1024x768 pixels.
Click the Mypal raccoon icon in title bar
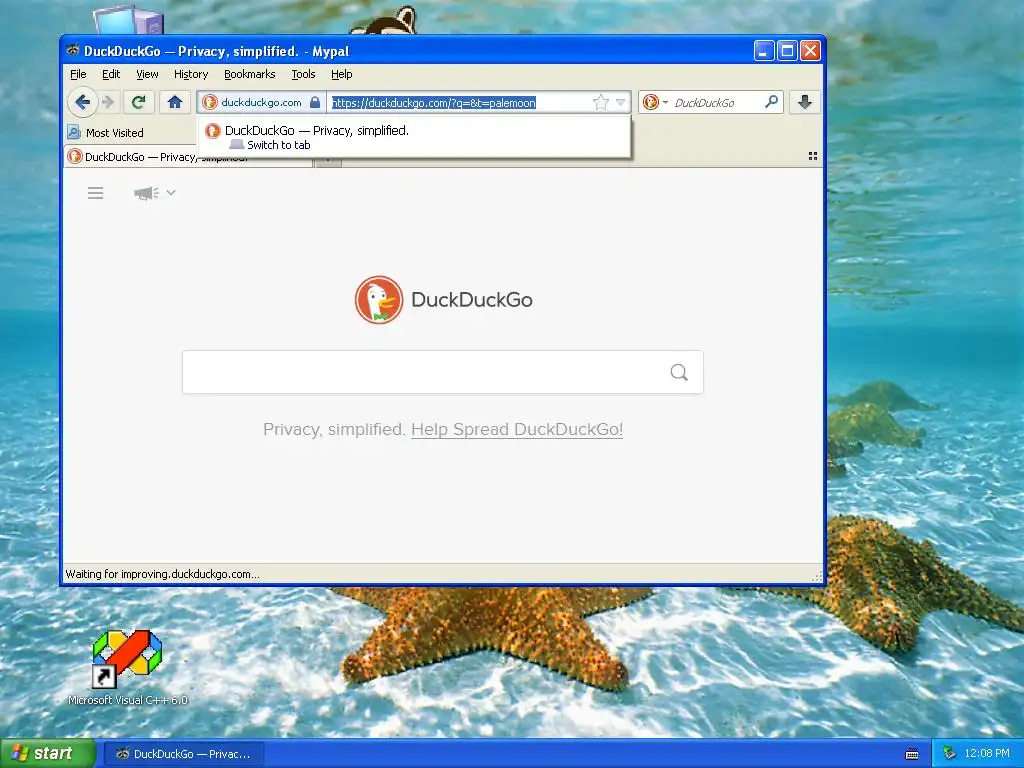click(72, 50)
